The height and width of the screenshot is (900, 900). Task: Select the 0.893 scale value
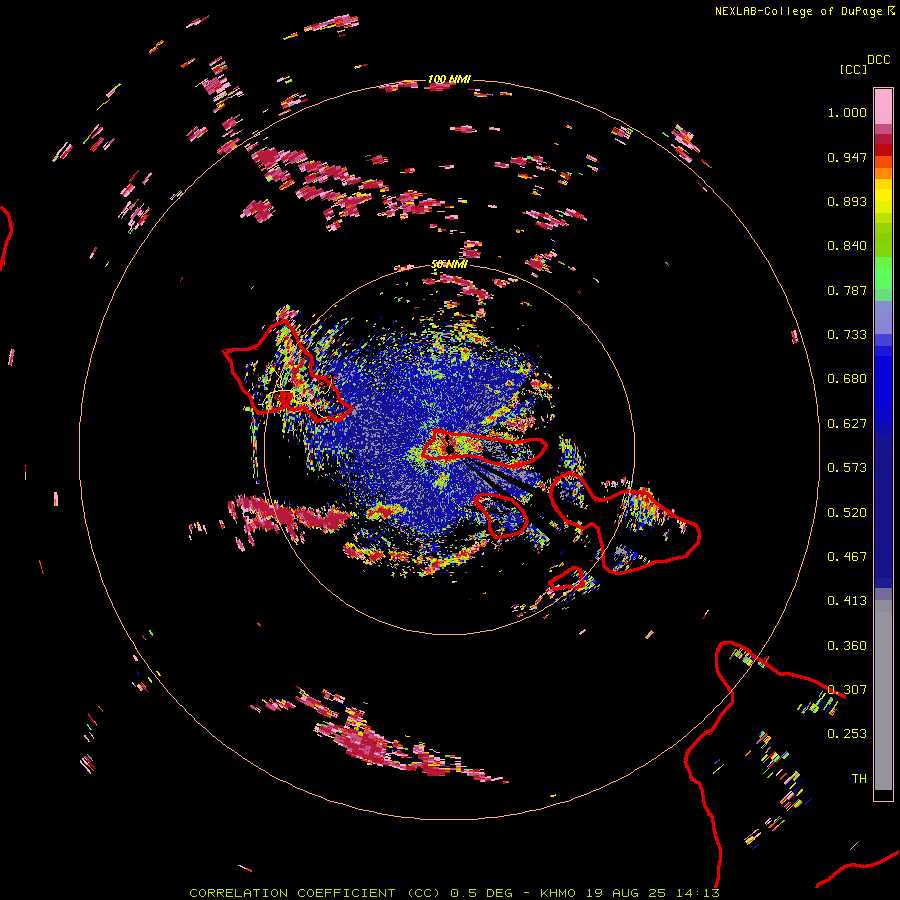(x=847, y=201)
